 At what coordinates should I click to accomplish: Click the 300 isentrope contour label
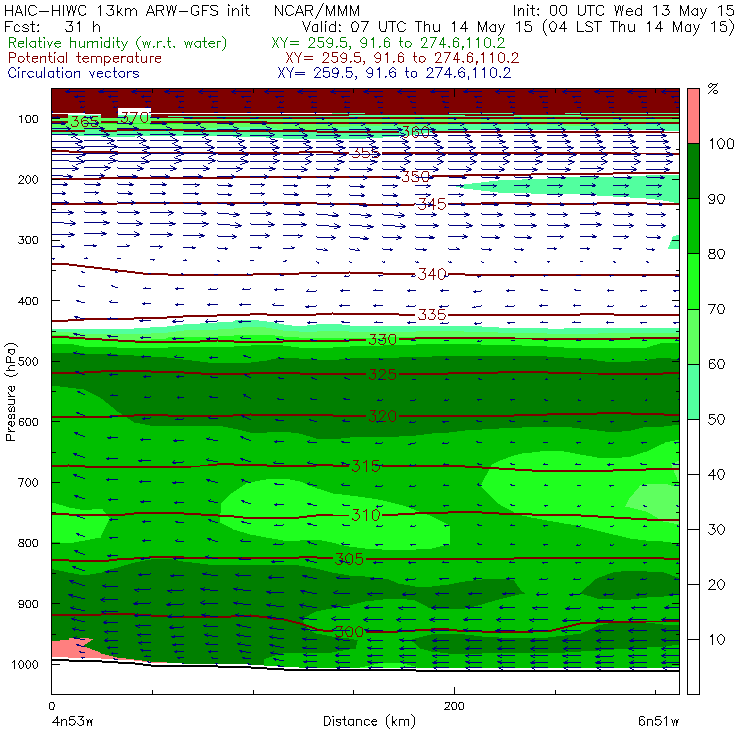(349, 631)
